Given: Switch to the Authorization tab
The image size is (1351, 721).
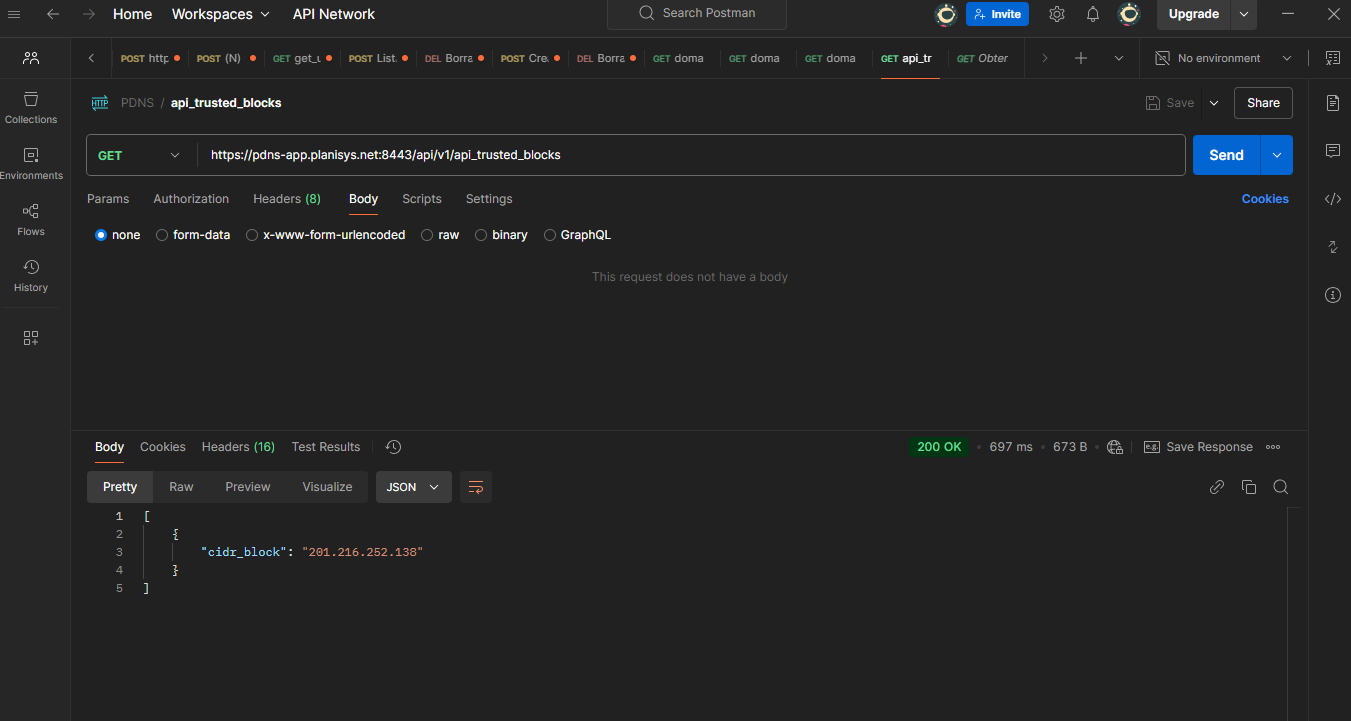Looking at the screenshot, I should (191, 199).
